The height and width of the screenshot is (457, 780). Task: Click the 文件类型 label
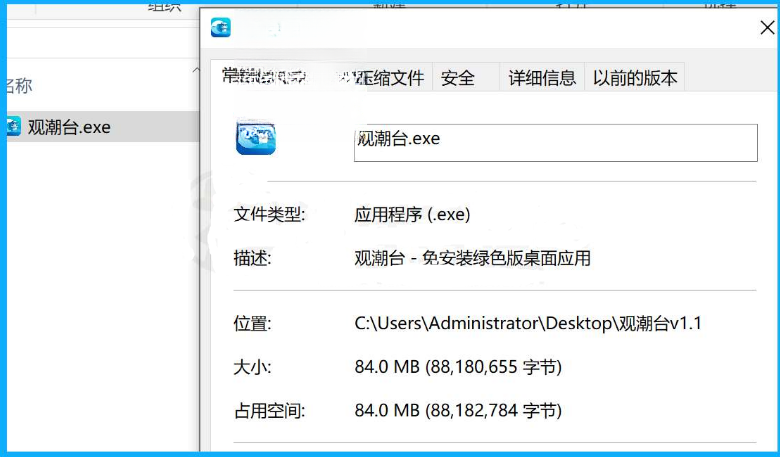click(269, 214)
